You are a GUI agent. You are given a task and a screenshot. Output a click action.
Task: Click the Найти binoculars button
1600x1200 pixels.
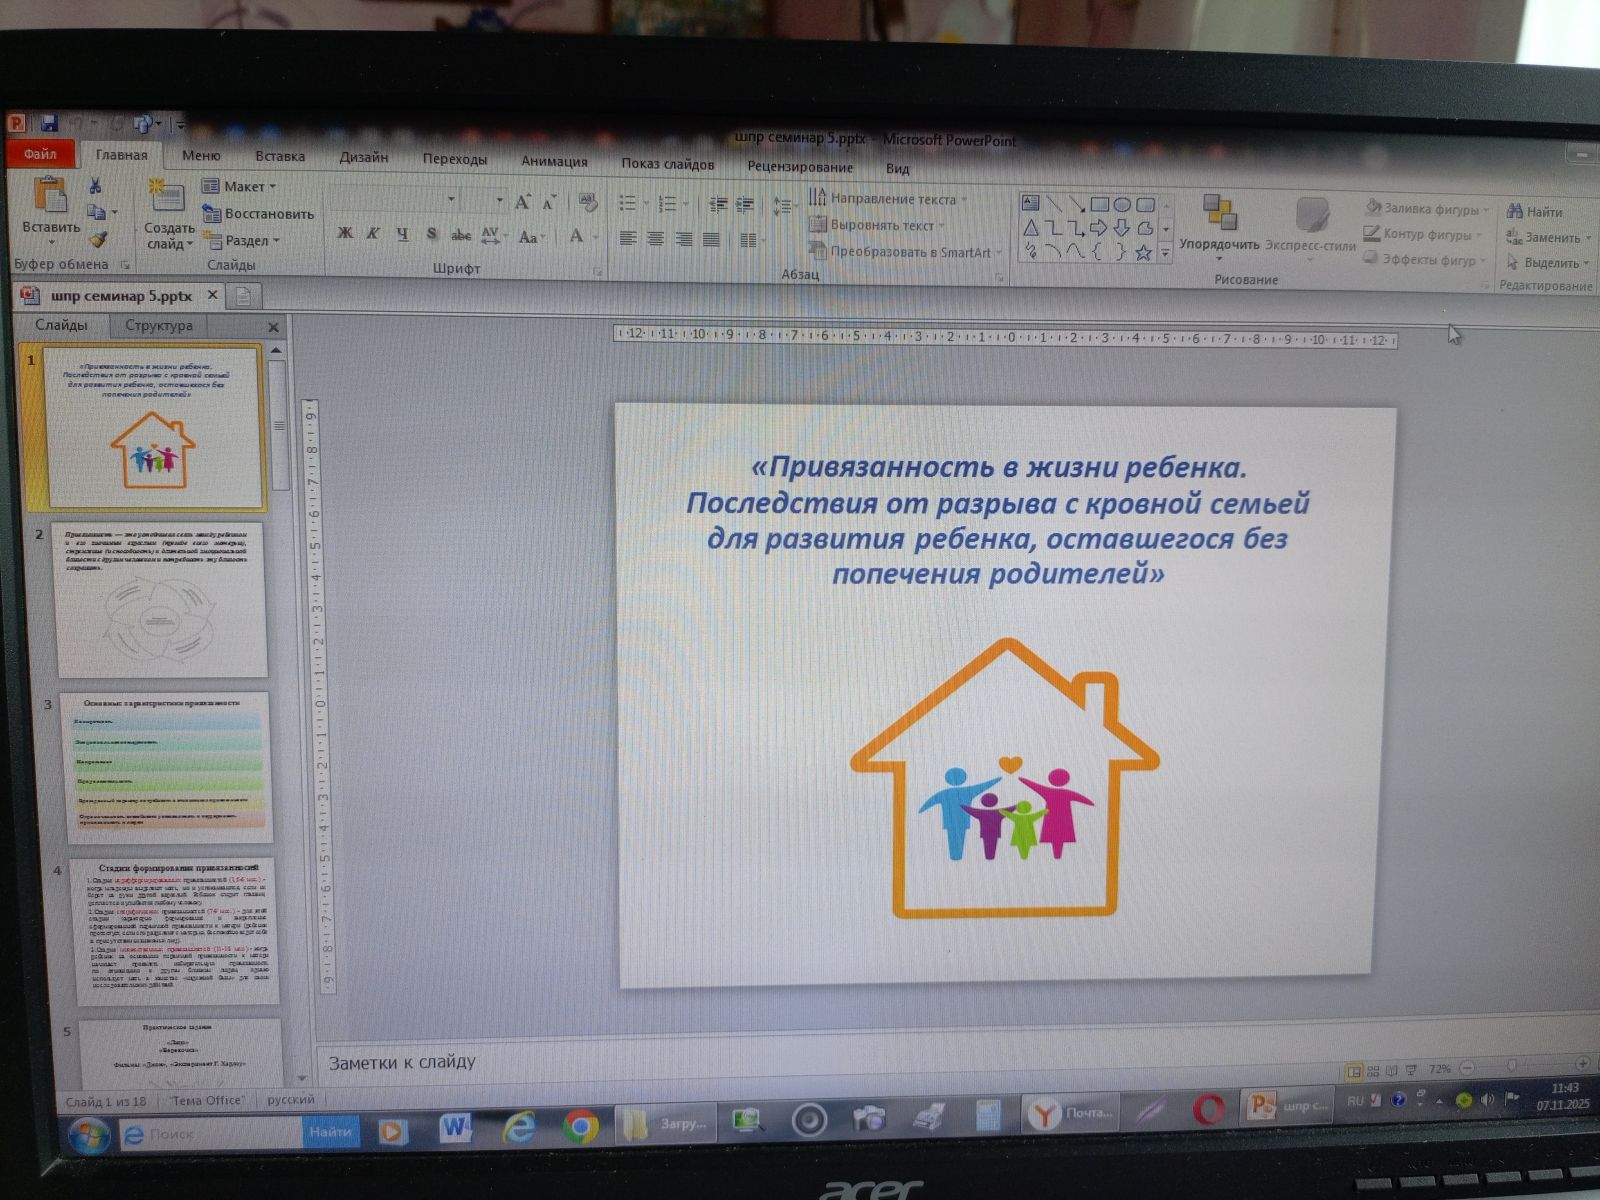tap(1535, 212)
